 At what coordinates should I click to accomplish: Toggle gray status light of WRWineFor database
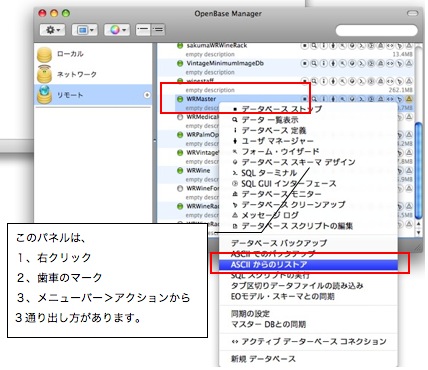point(180,188)
